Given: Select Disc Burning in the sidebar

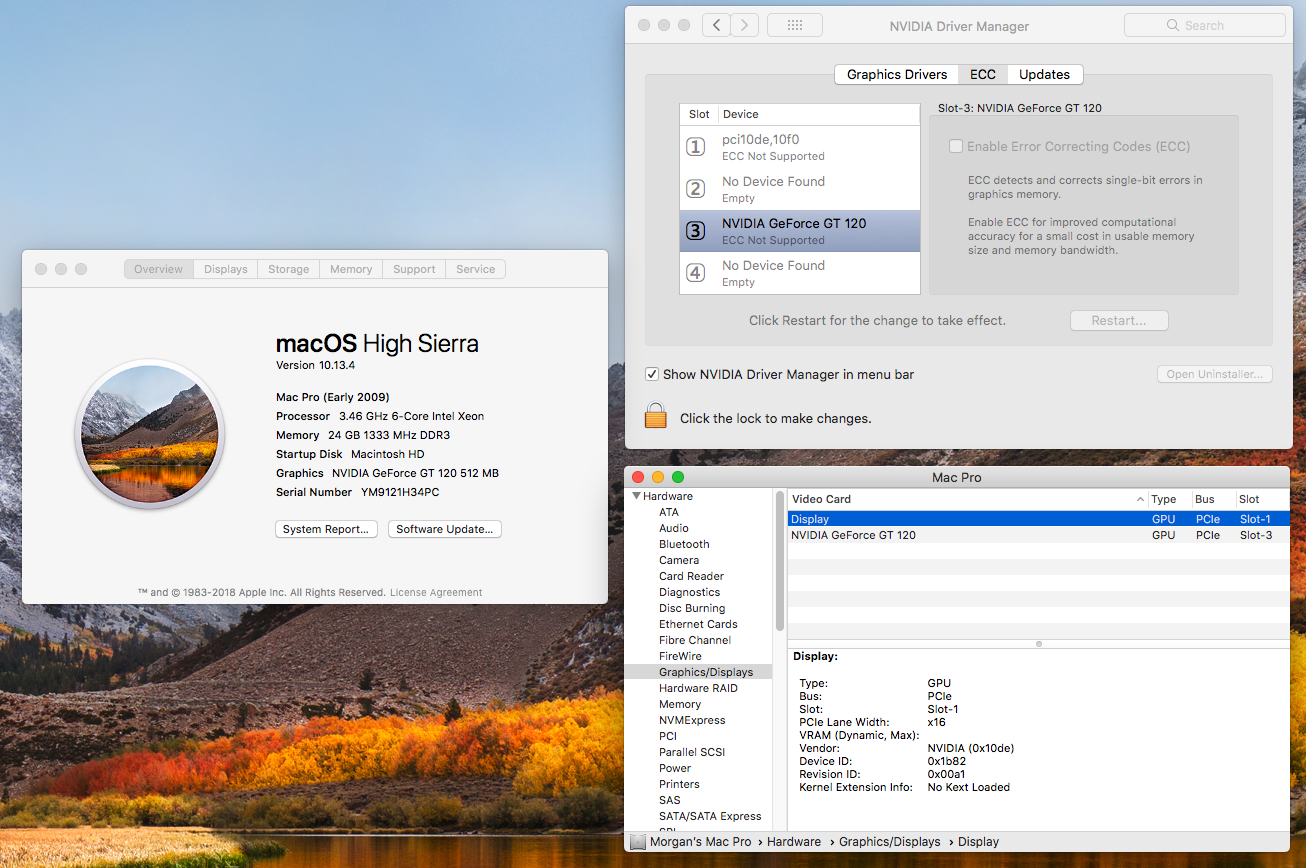Looking at the screenshot, I should pos(692,608).
